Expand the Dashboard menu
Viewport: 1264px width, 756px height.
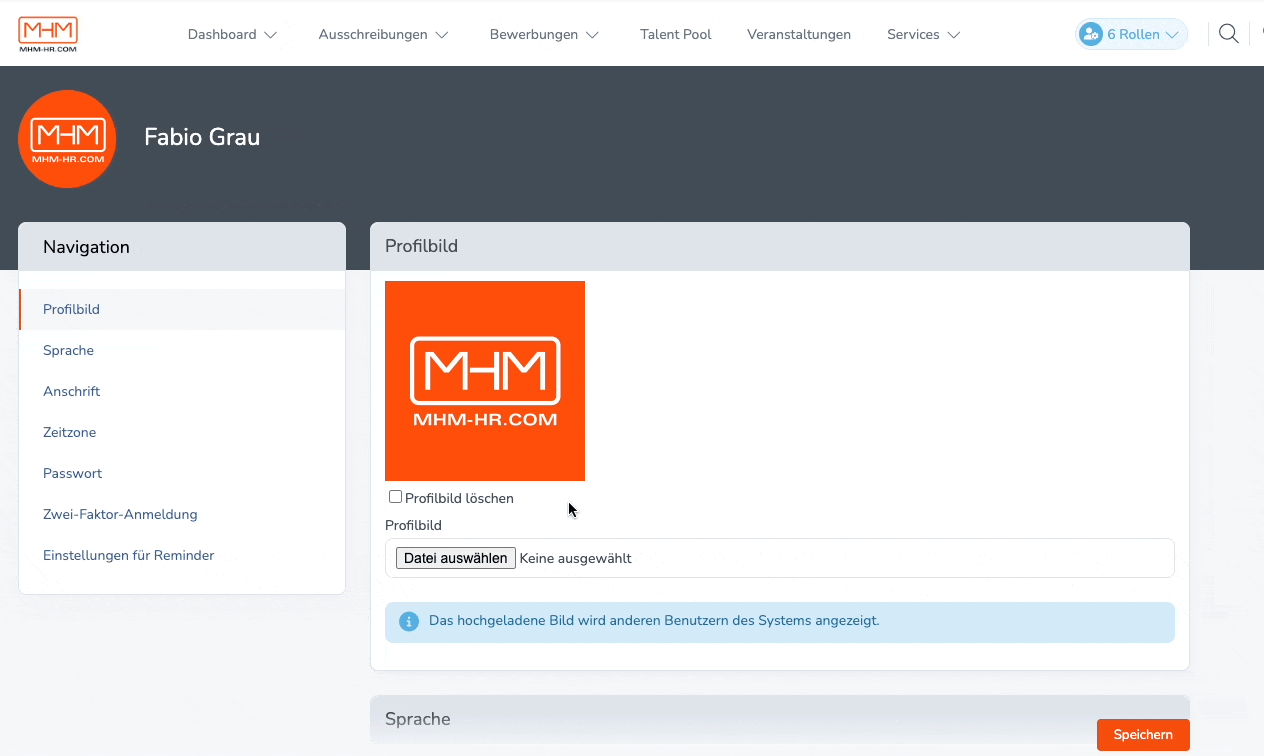pos(232,34)
